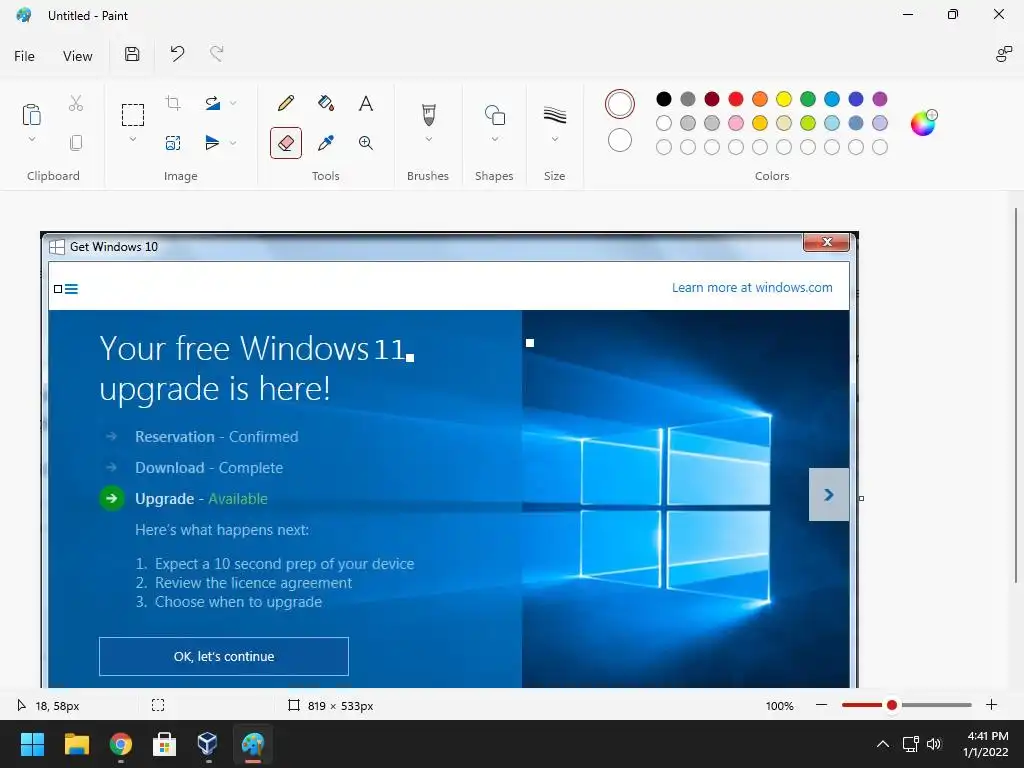
Task: Click the vertical scrollbar
Action: pyautogui.click(x=1016, y=395)
